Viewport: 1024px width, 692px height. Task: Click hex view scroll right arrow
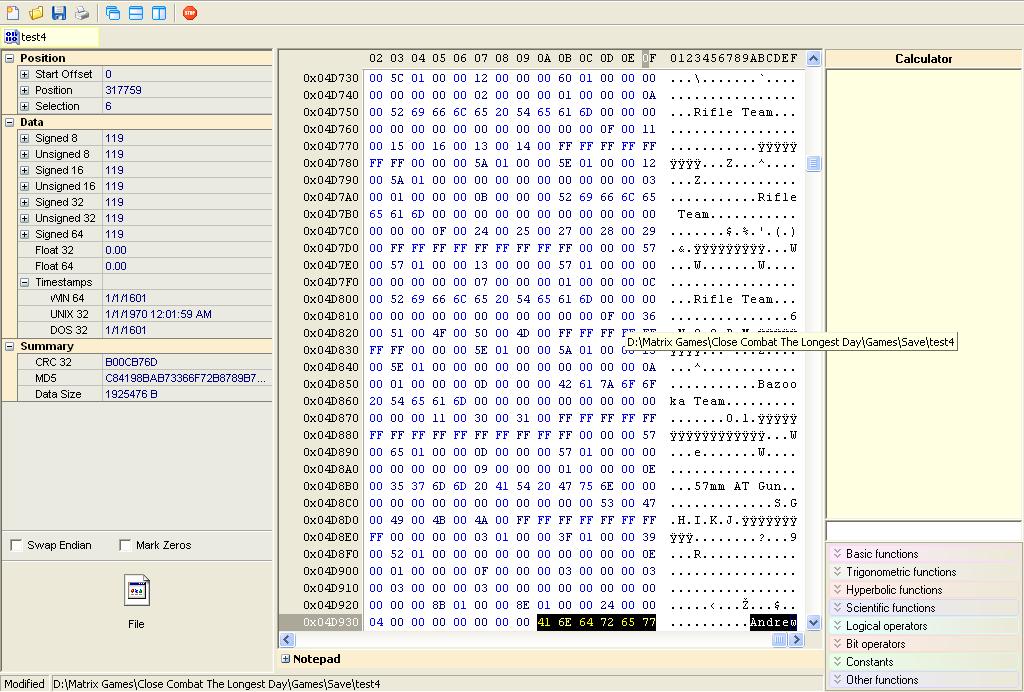point(796,640)
